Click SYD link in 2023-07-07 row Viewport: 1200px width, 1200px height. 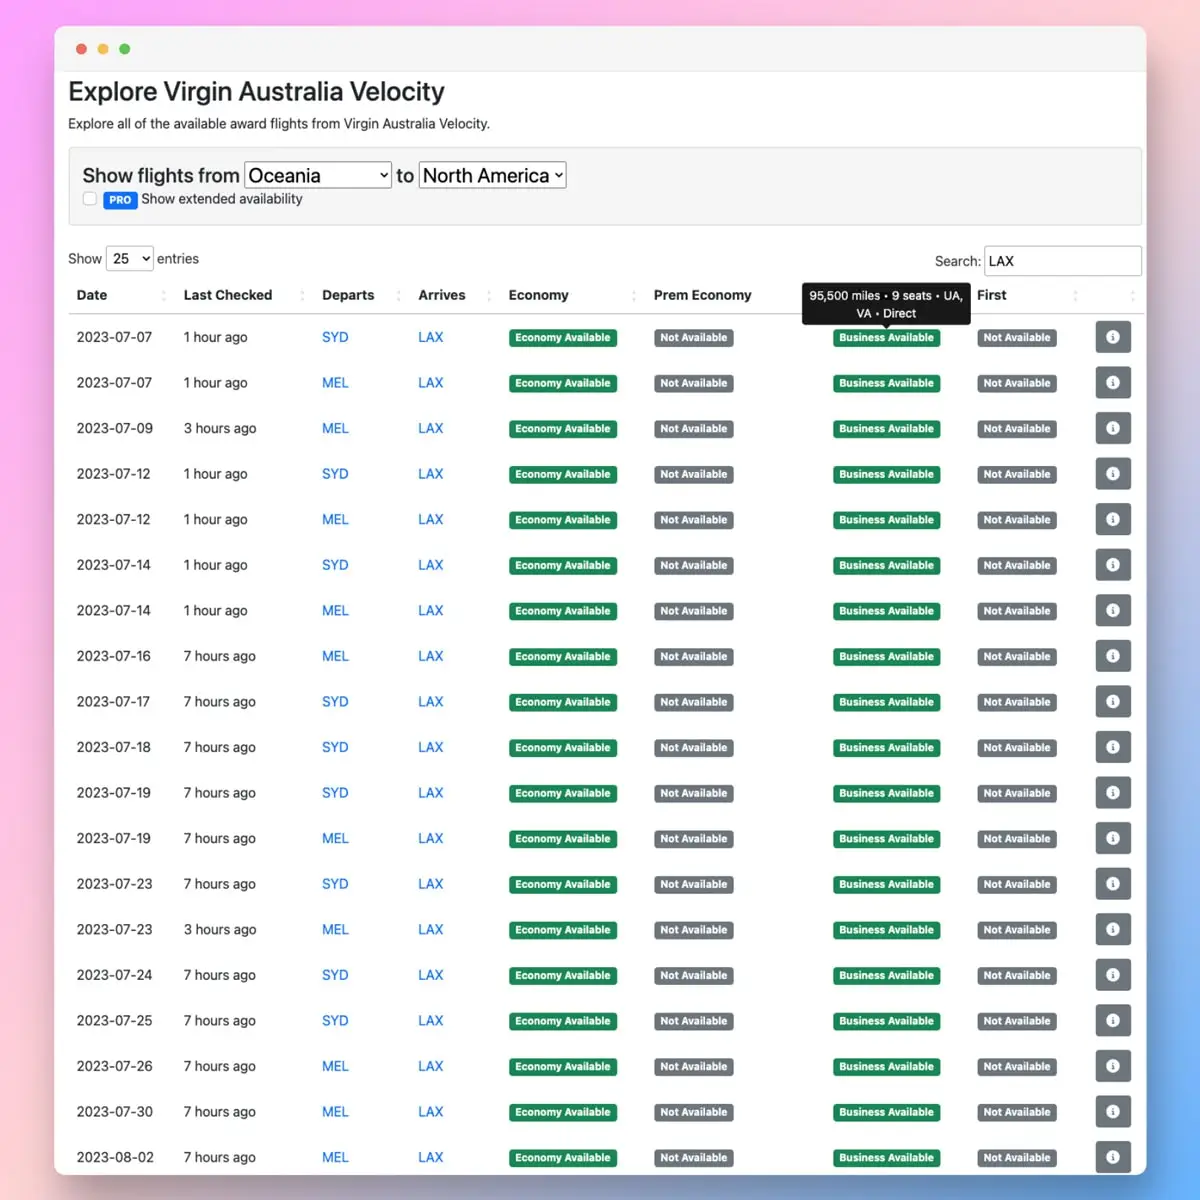[x=335, y=337]
